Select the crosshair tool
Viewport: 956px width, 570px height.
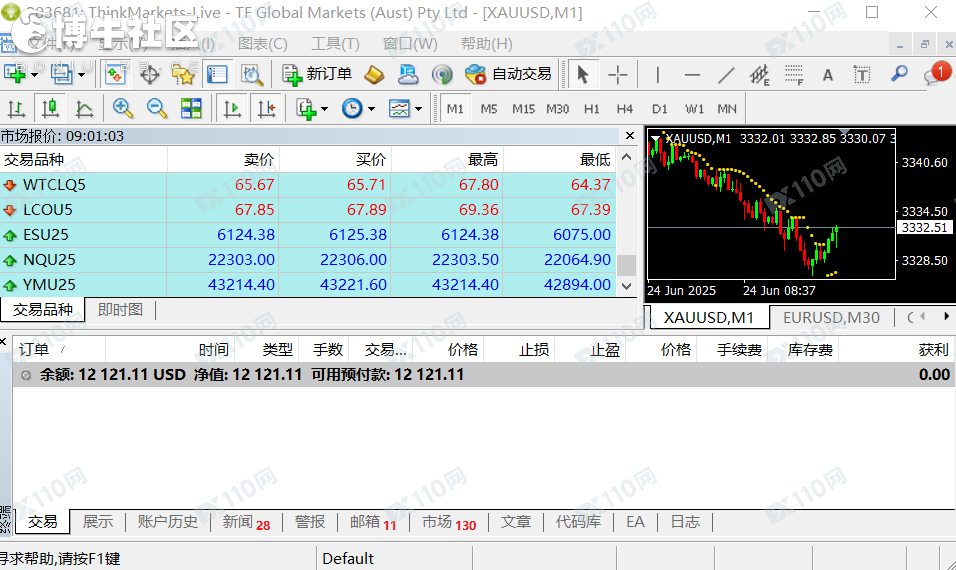click(618, 74)
